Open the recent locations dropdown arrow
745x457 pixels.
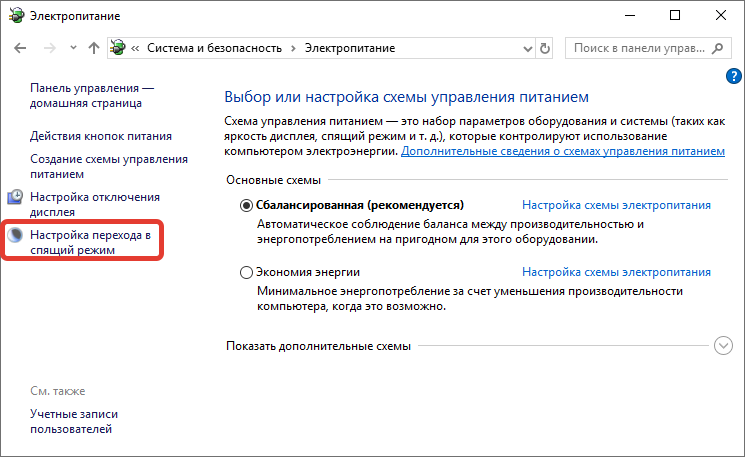tap(73, 48)
